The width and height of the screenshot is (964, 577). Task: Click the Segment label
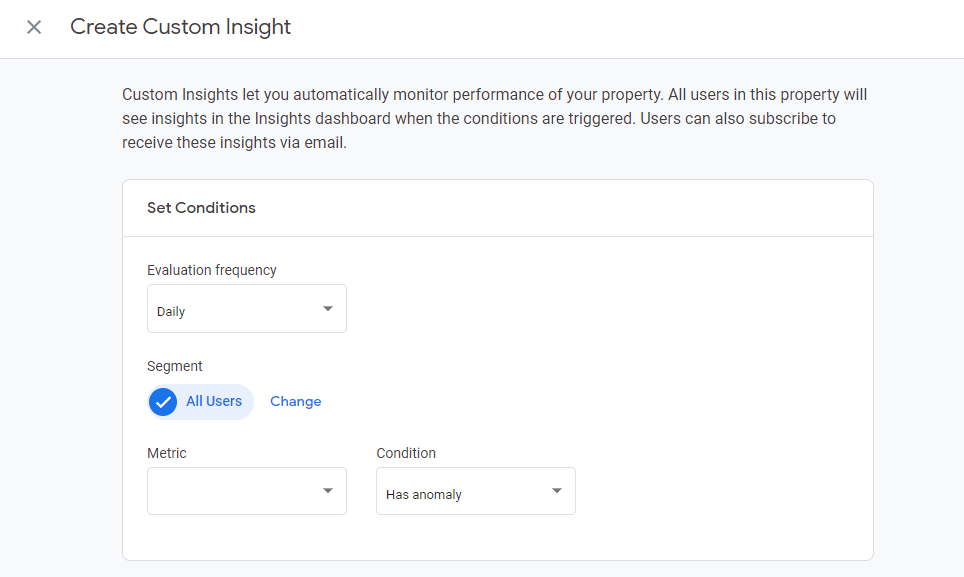pos(175,366)
